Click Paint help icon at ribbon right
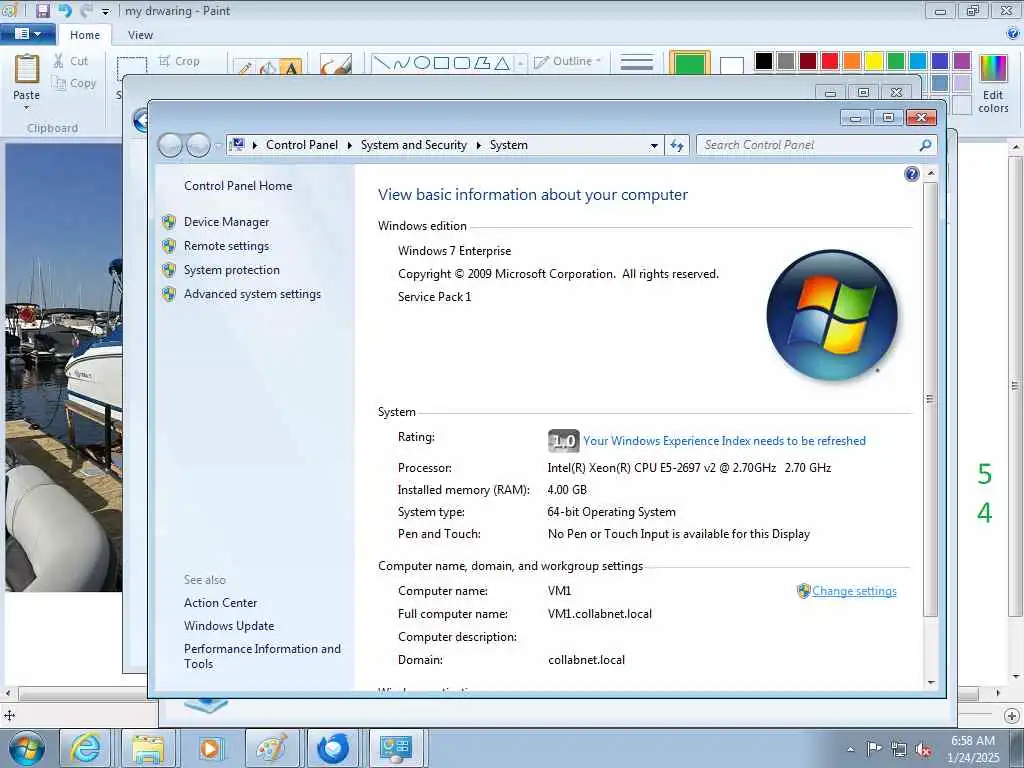The height and width of the screenshot is (768, 1024). coord(1013,34)
